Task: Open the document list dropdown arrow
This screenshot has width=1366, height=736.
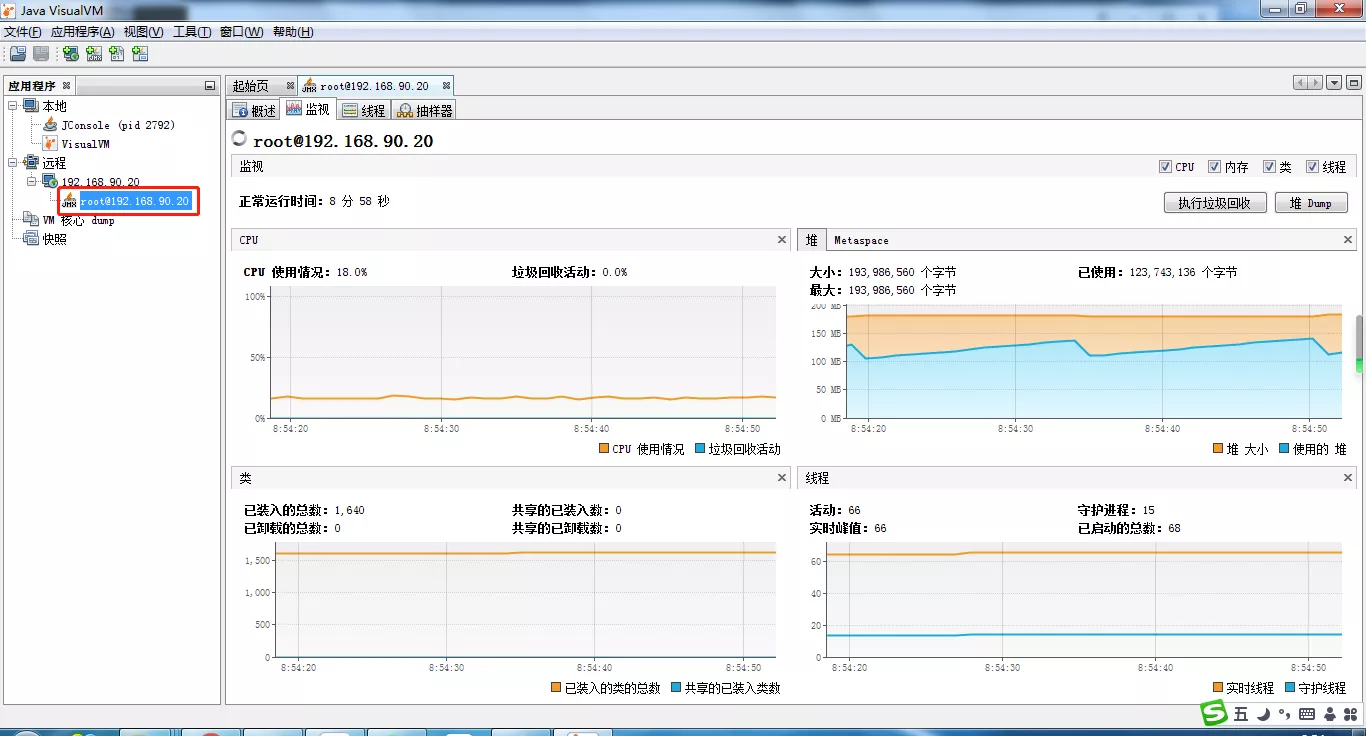Action: pyautogui.click(x=1334, y=83)
